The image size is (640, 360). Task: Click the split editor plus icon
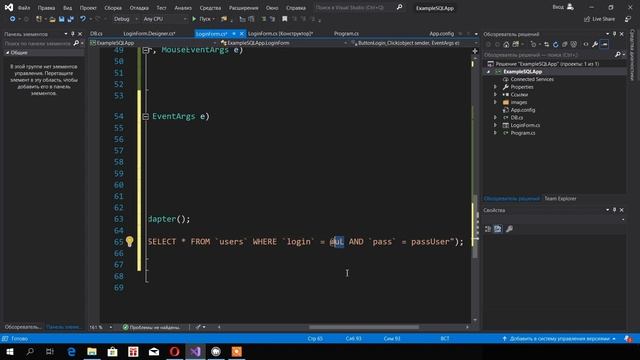point(475,51)
